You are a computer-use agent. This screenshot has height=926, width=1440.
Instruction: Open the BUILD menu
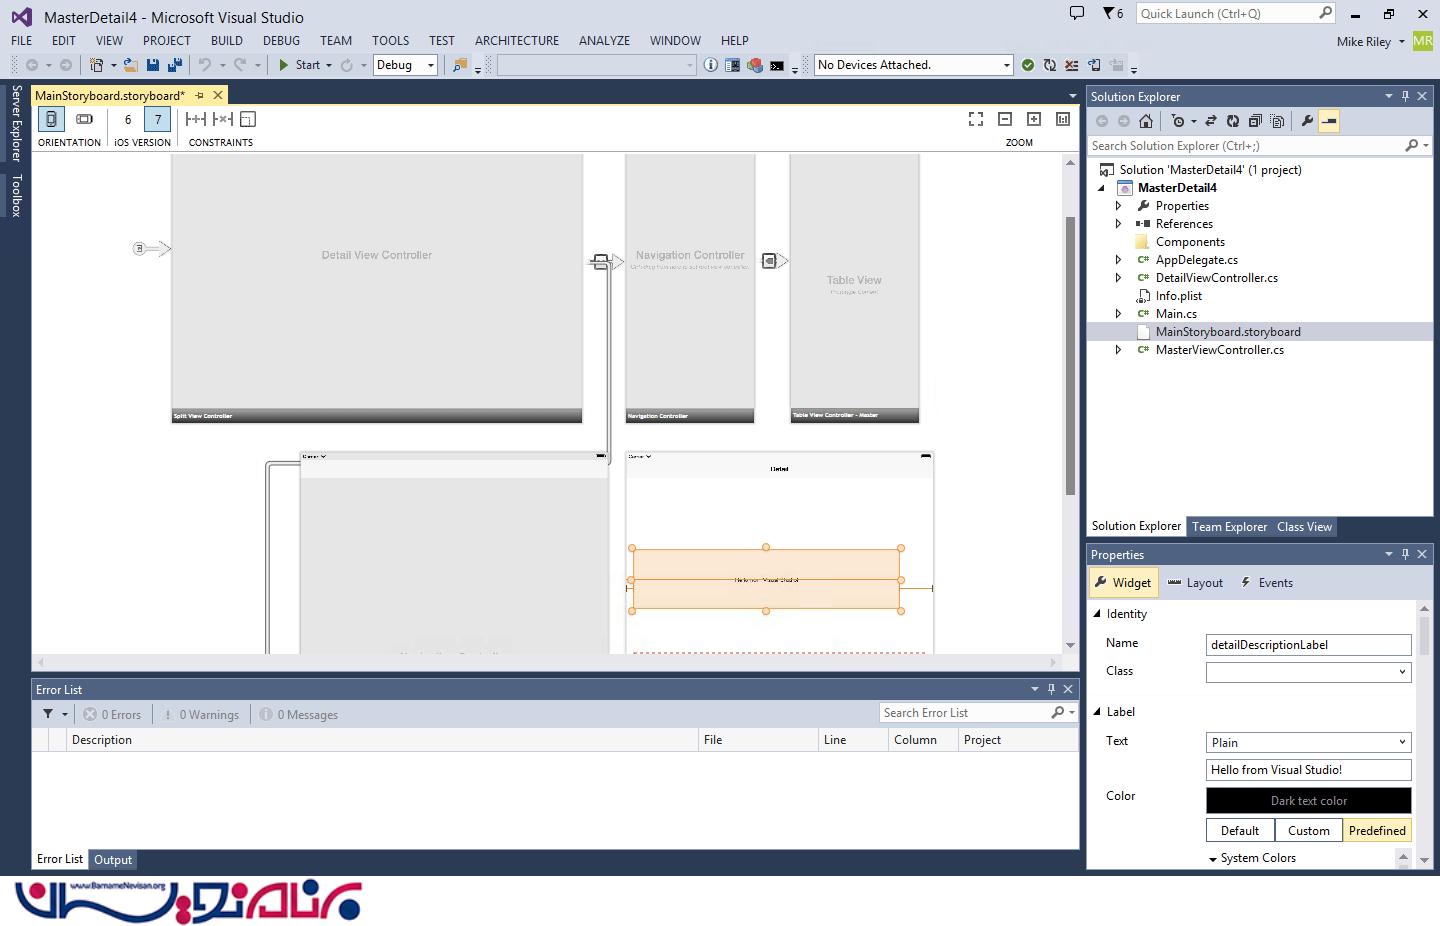pyautogui.click(x=227, y=41)
